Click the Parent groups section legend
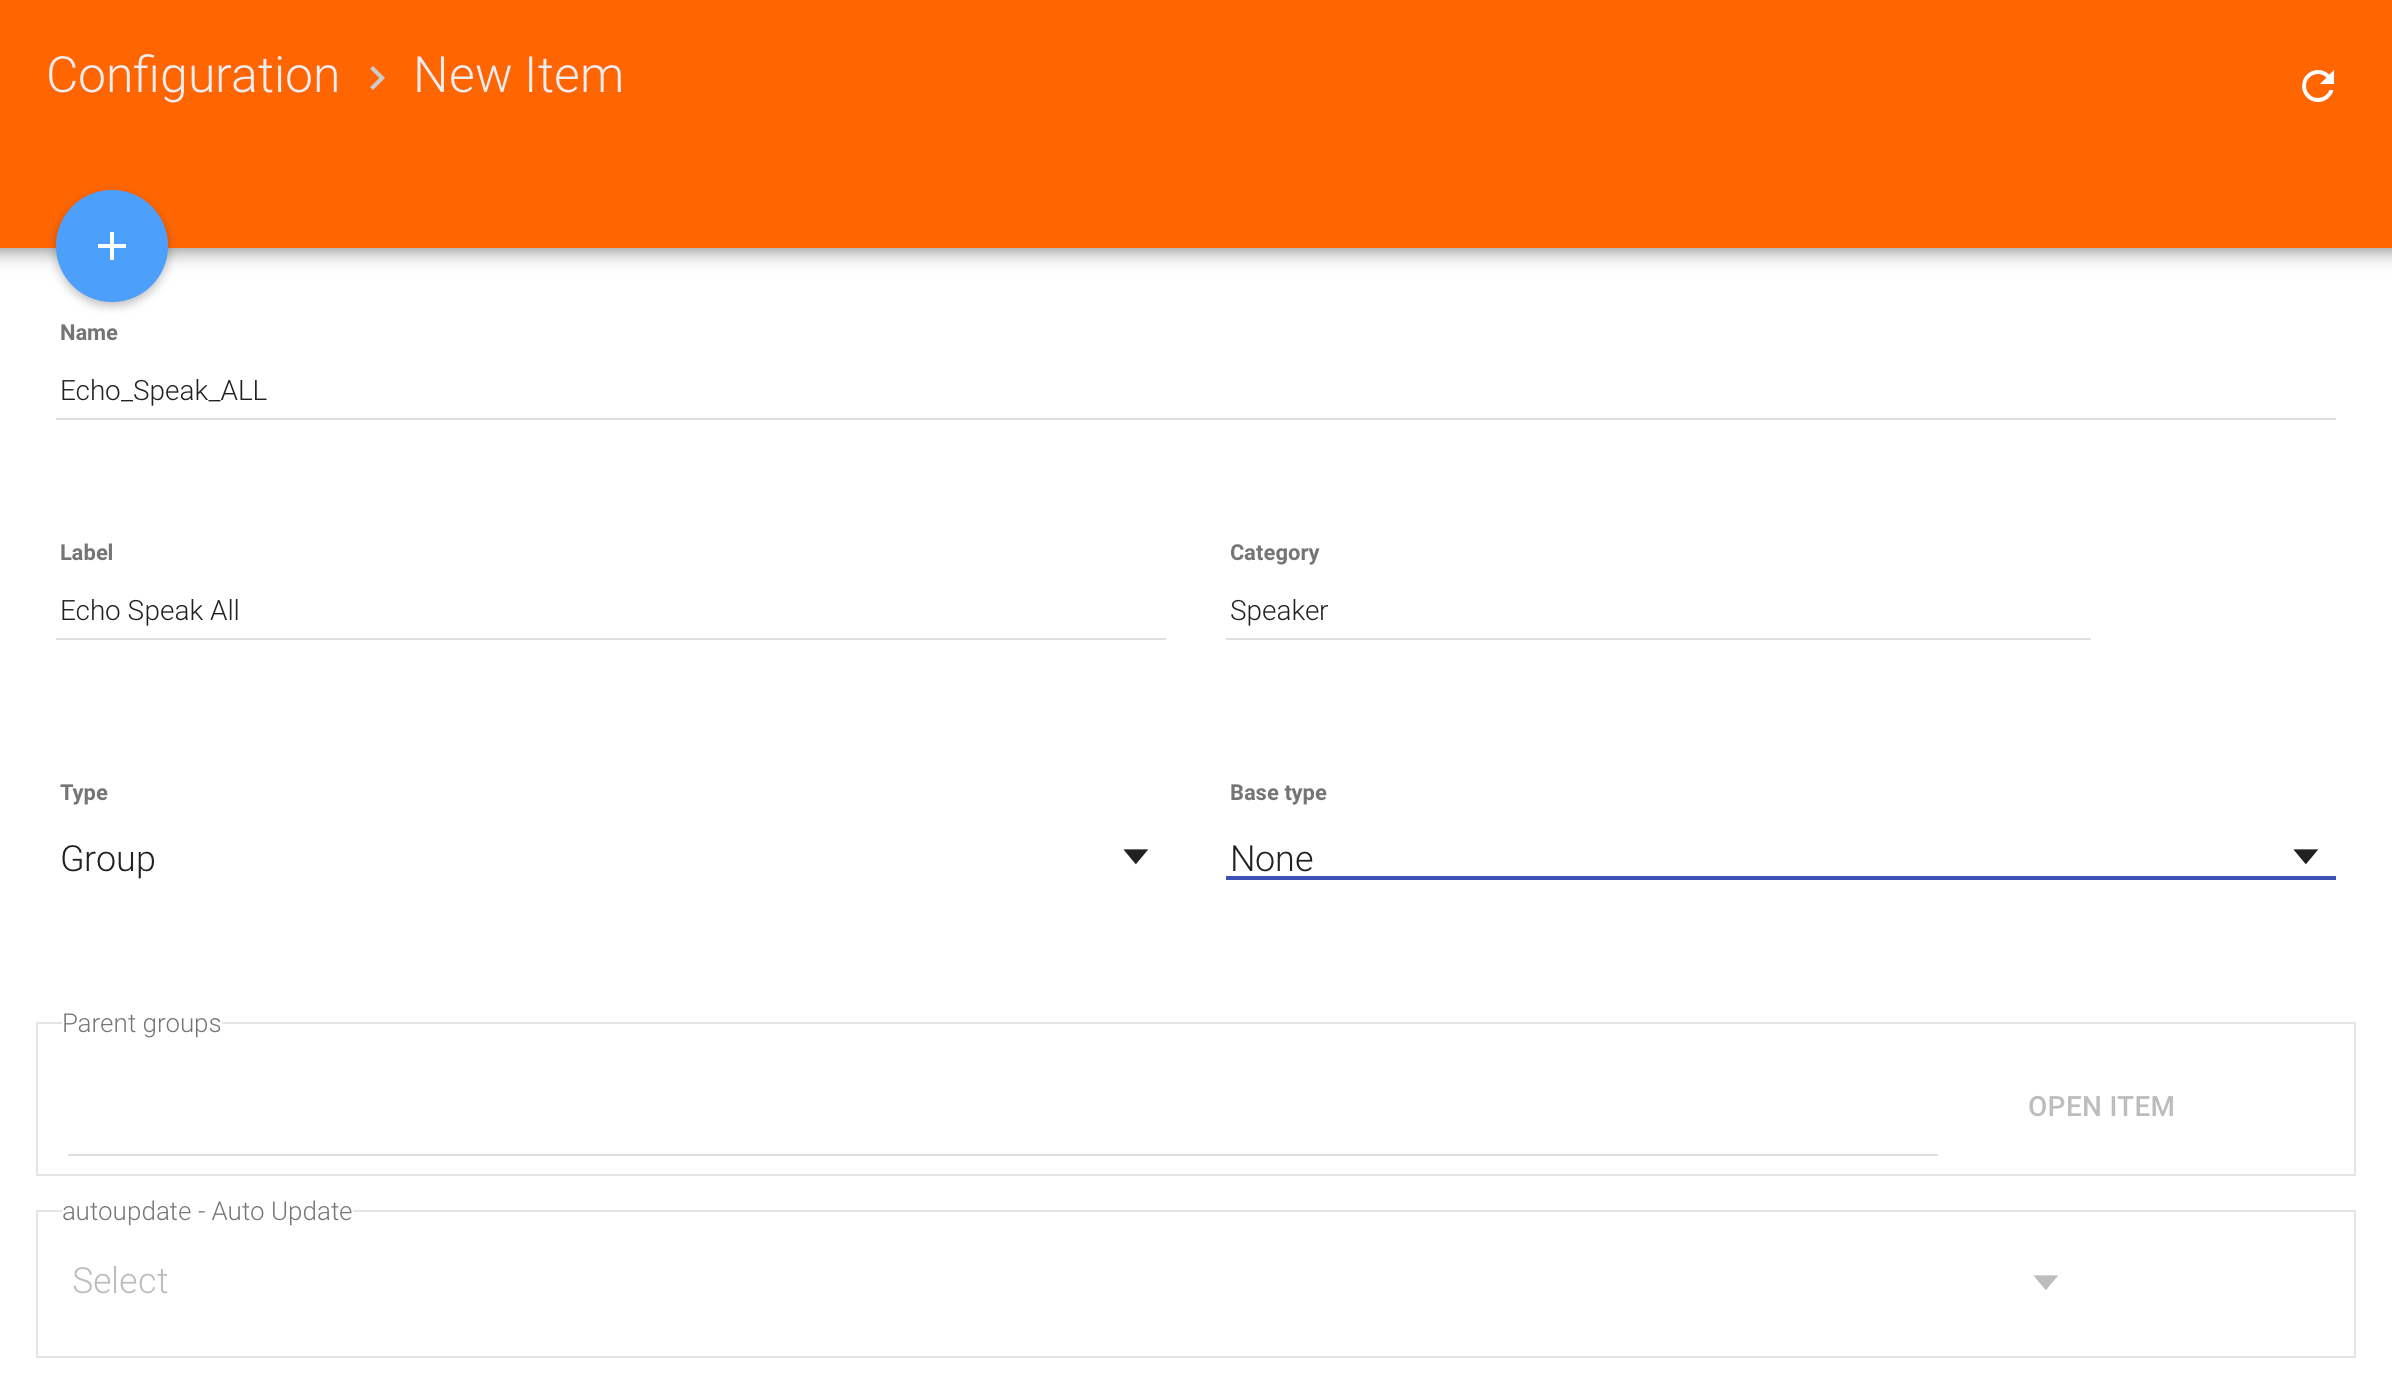 [141, 1023]
